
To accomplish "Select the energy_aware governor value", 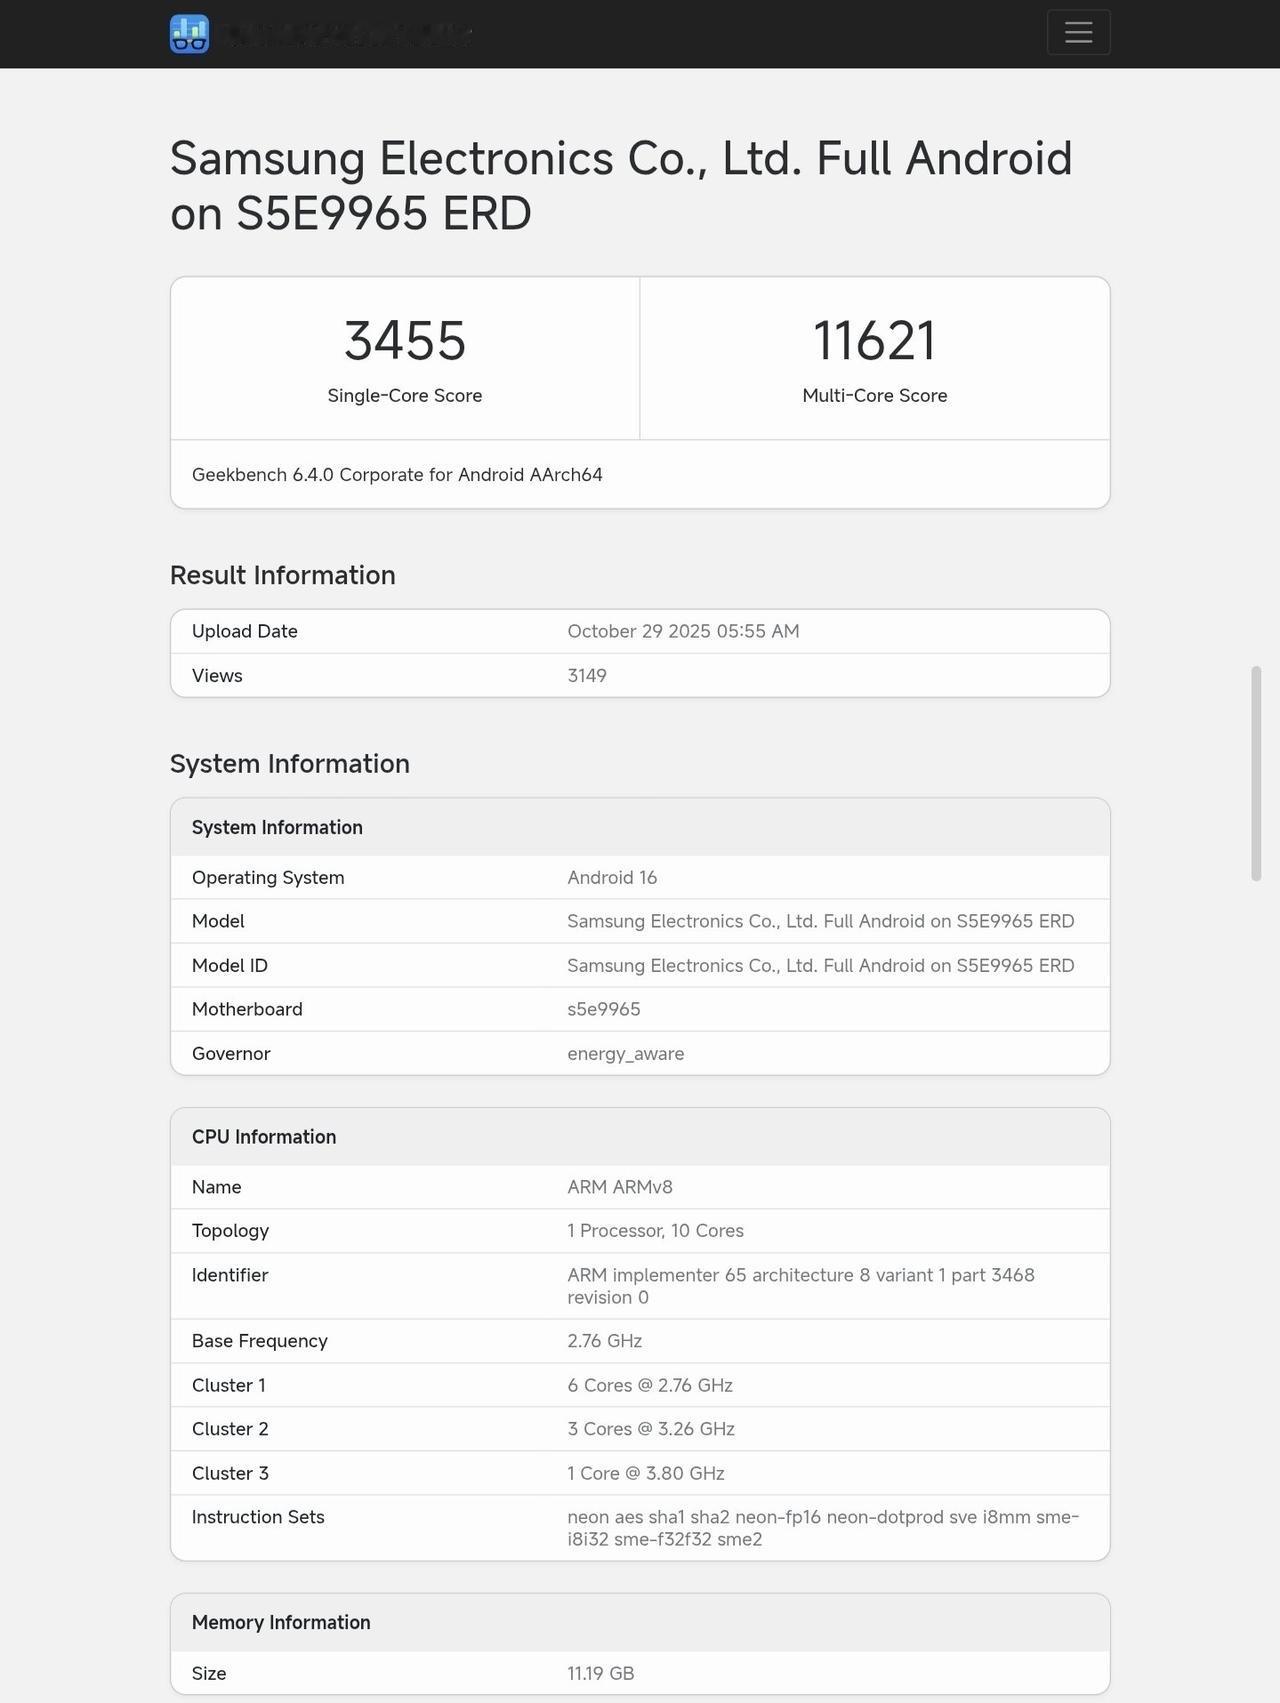I will click(x=626, y=1053).
